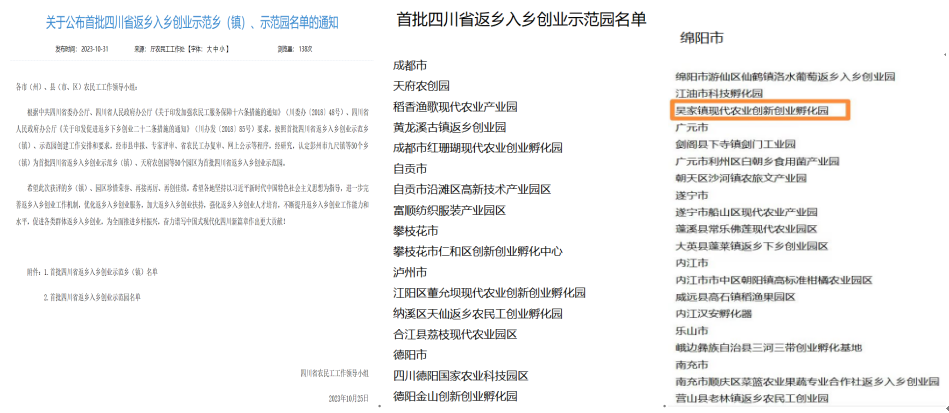Click the 绵阳市 section heading
This screenshot has height=413, width=949.
[x=700, y=38]
